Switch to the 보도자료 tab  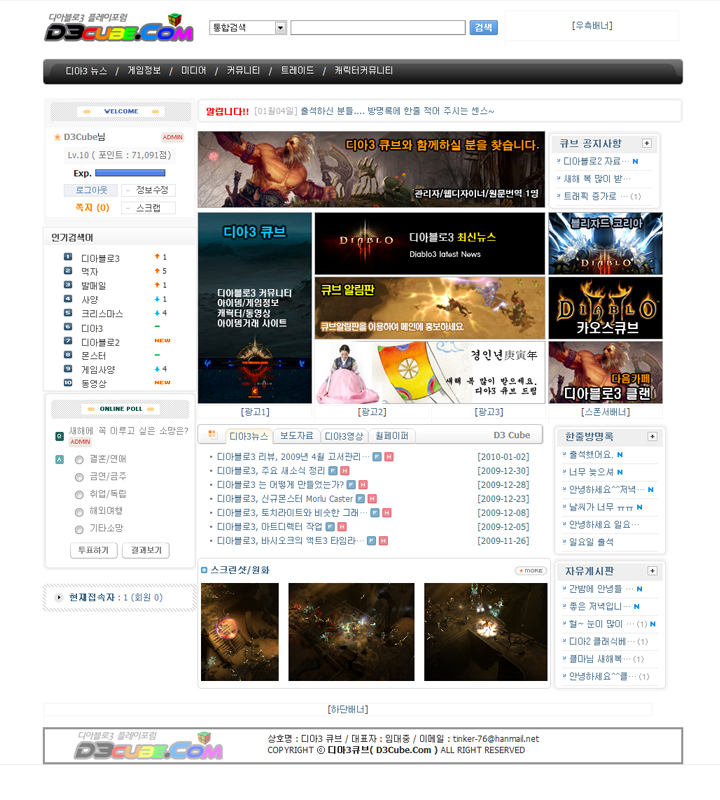pyautogui.click(x=296, y=436)
